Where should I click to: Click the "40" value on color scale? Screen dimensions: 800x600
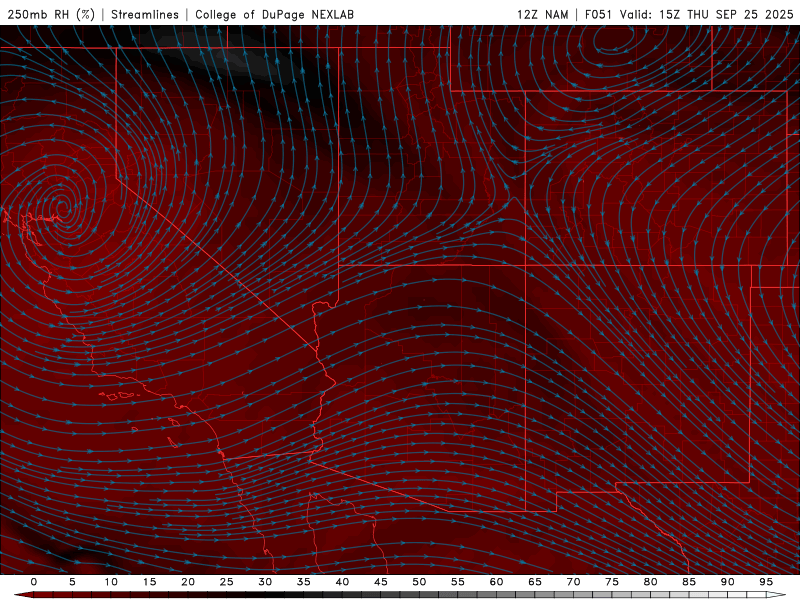[x=342, y=582]
